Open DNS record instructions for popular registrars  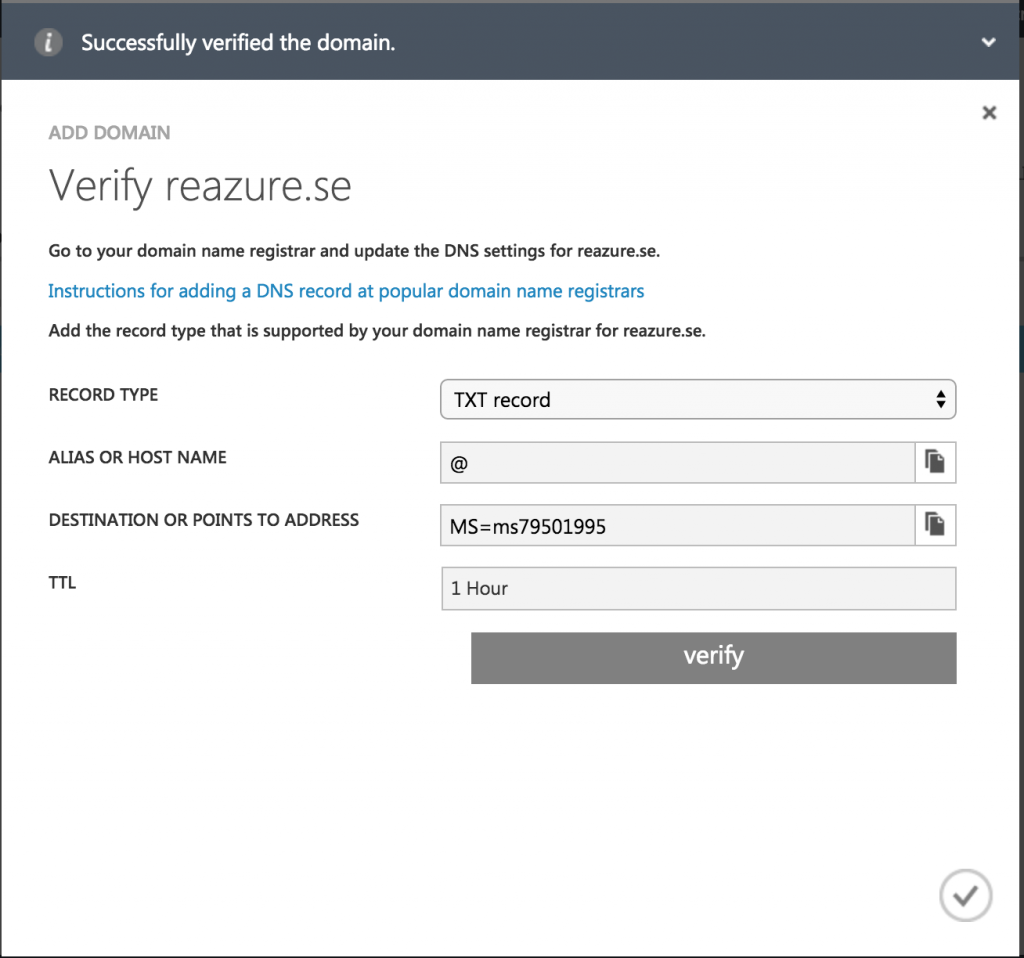345,291
